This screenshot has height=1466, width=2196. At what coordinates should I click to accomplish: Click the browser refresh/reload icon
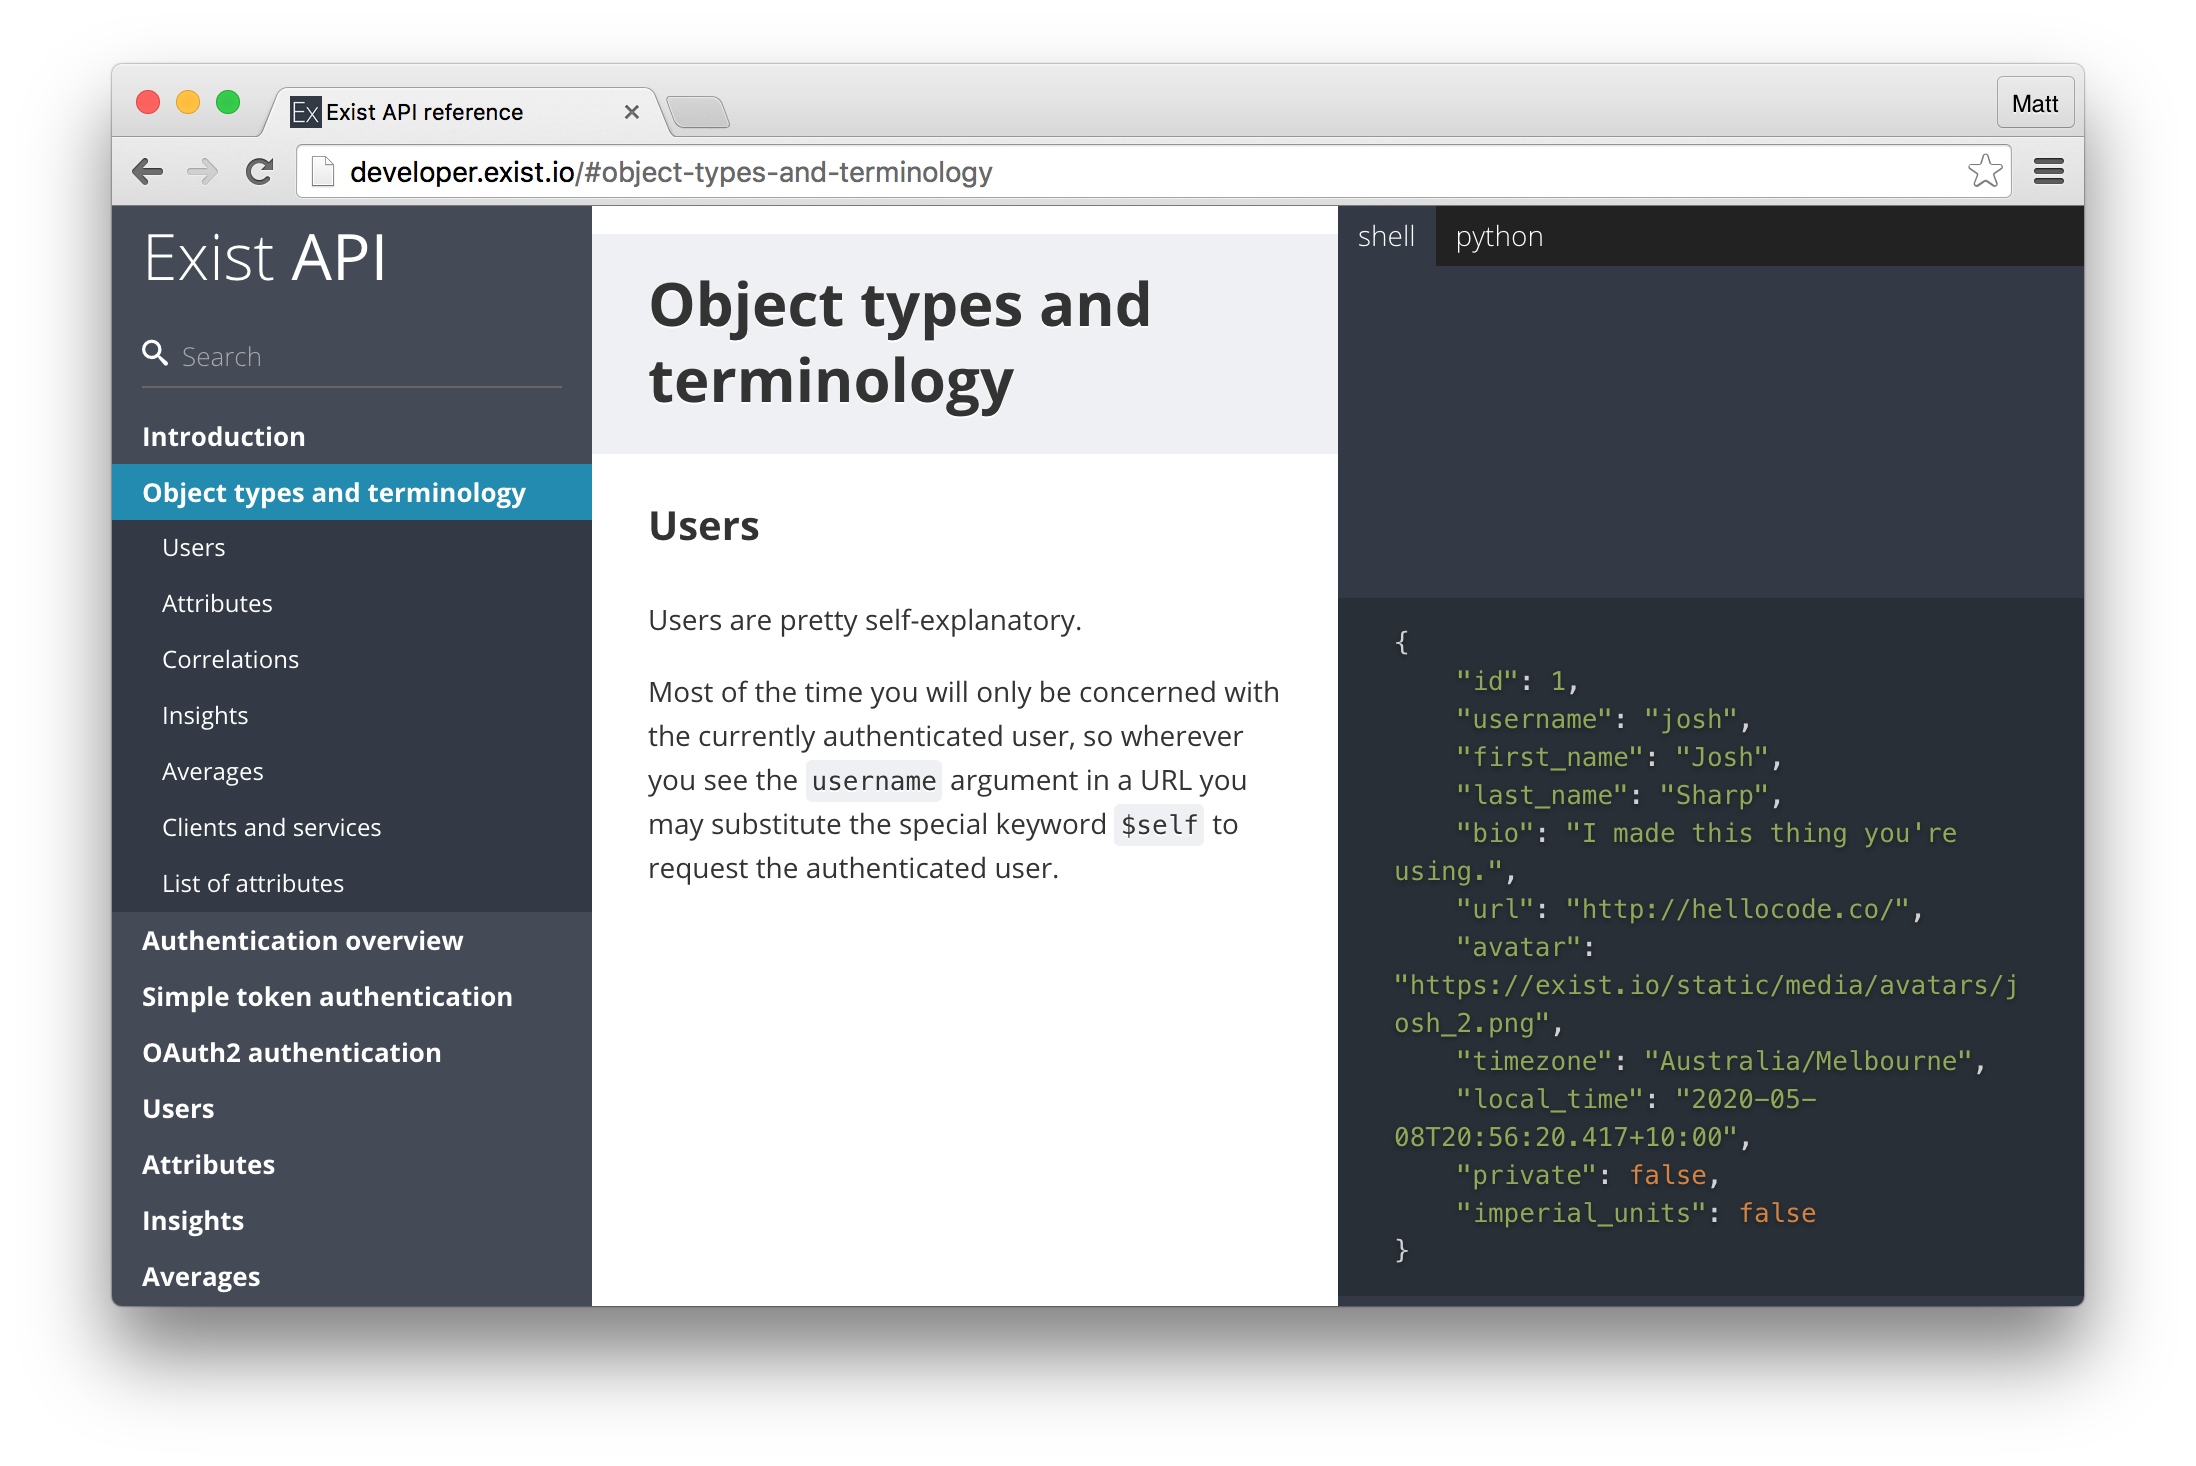pyautogui.click(x=259, y=170)
